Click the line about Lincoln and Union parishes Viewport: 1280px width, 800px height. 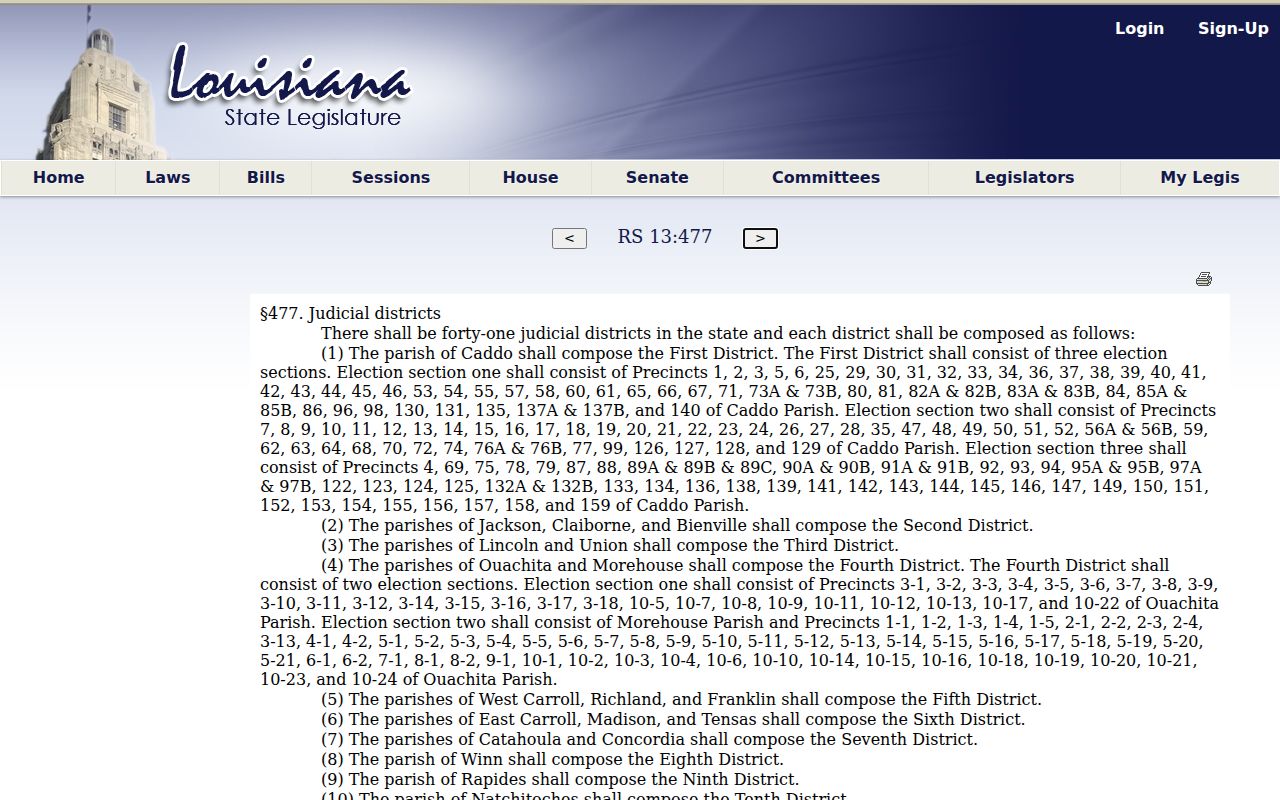pyautogui.click(x=610, y=546)
